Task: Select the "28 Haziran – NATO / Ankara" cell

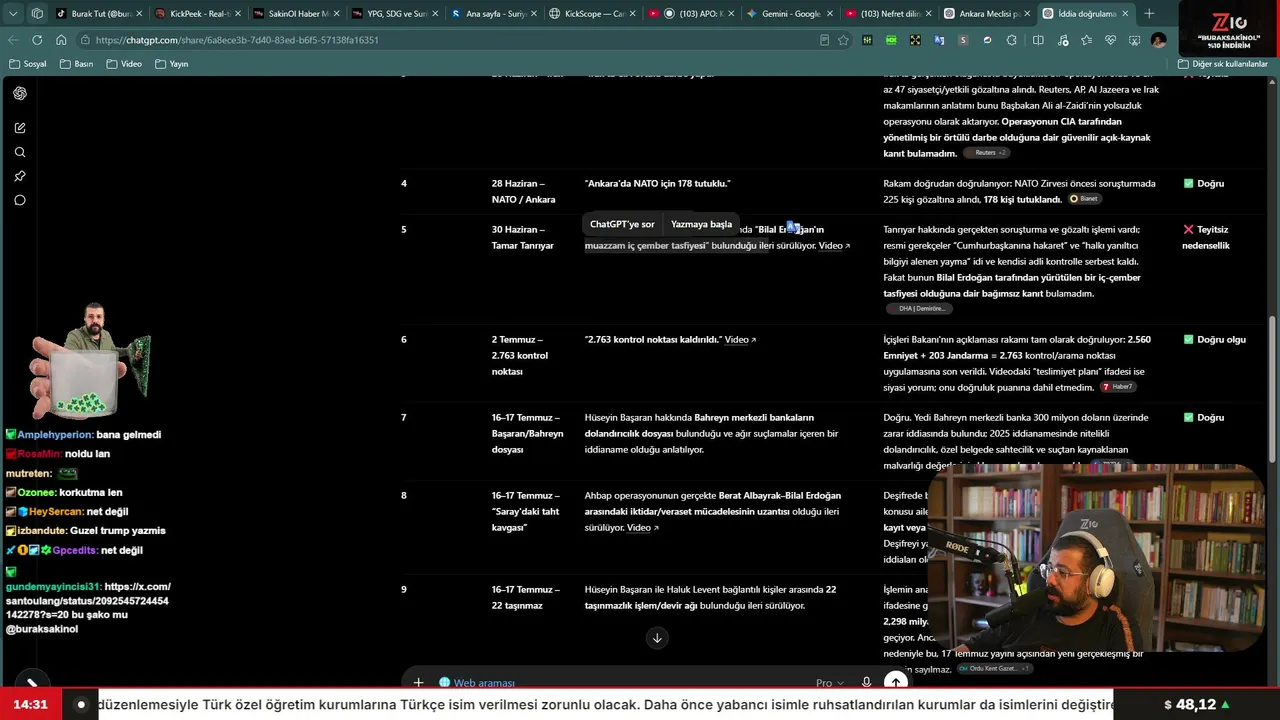Action: (523, 192)
